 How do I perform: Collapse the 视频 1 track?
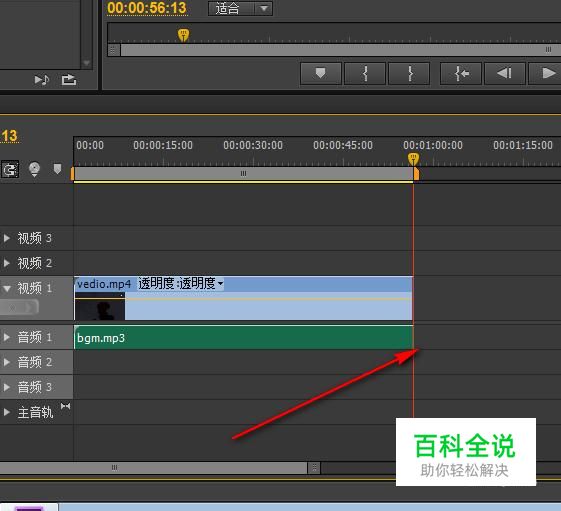[7, 288]
